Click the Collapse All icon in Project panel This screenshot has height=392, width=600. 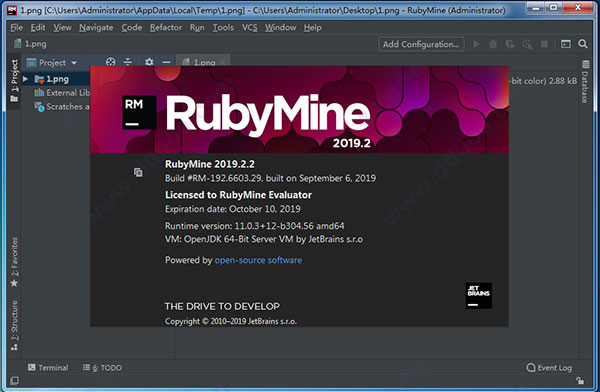click(x=128, y=62)
